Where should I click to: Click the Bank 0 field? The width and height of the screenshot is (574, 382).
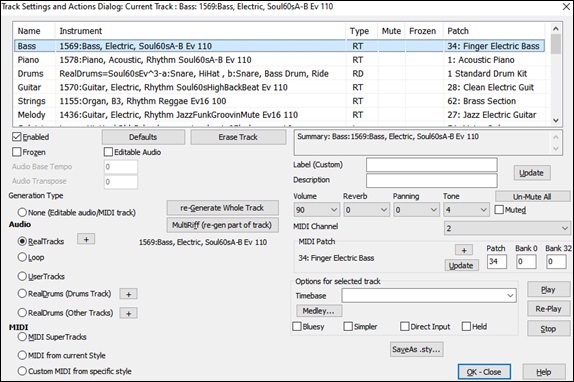pos(526,262)
